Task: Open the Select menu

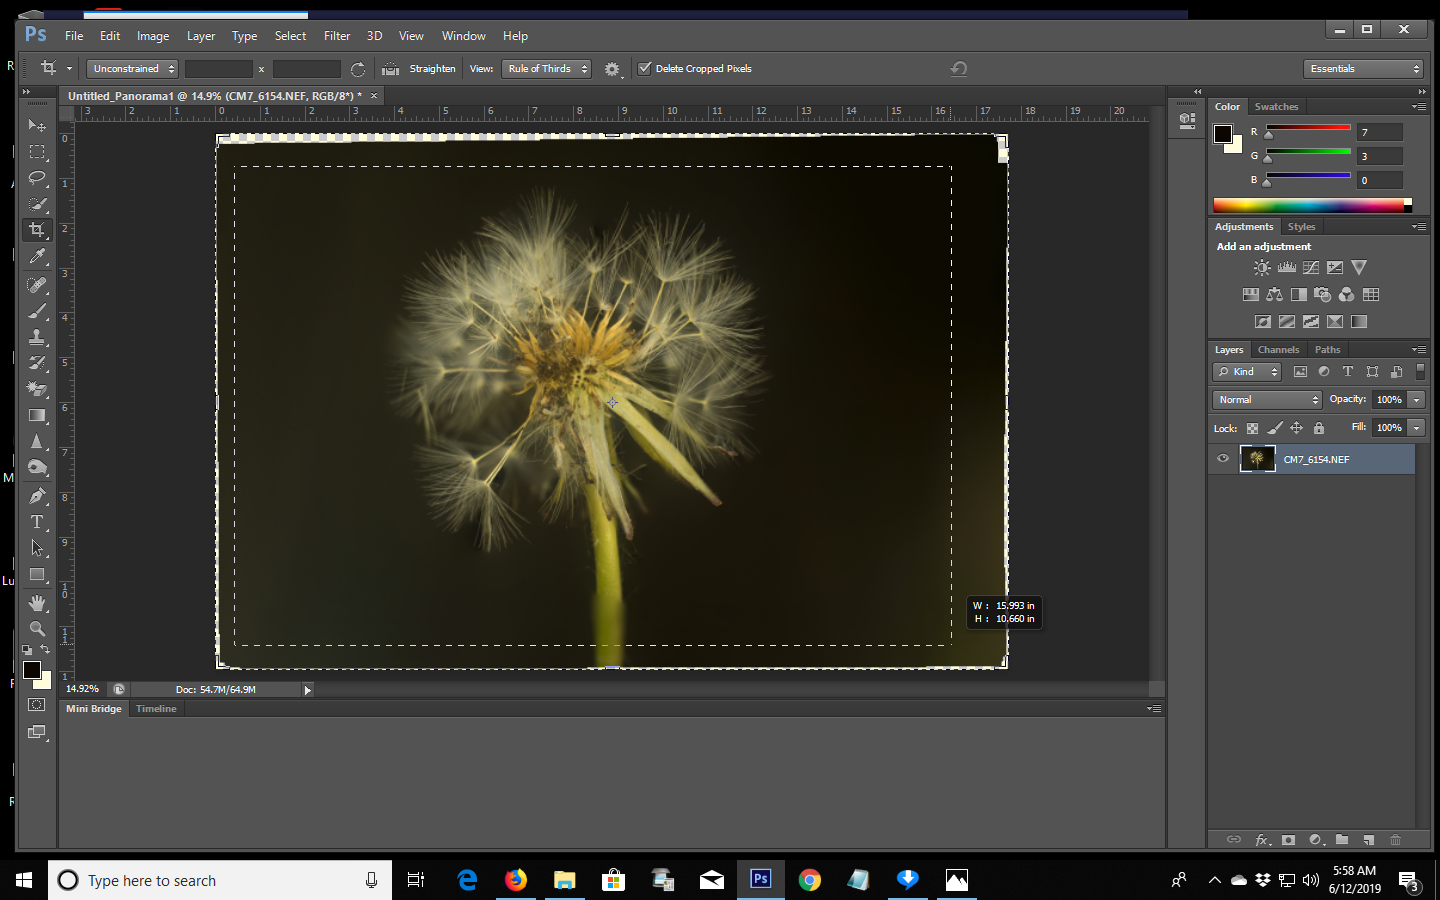Action: click(x=291, y=36)
